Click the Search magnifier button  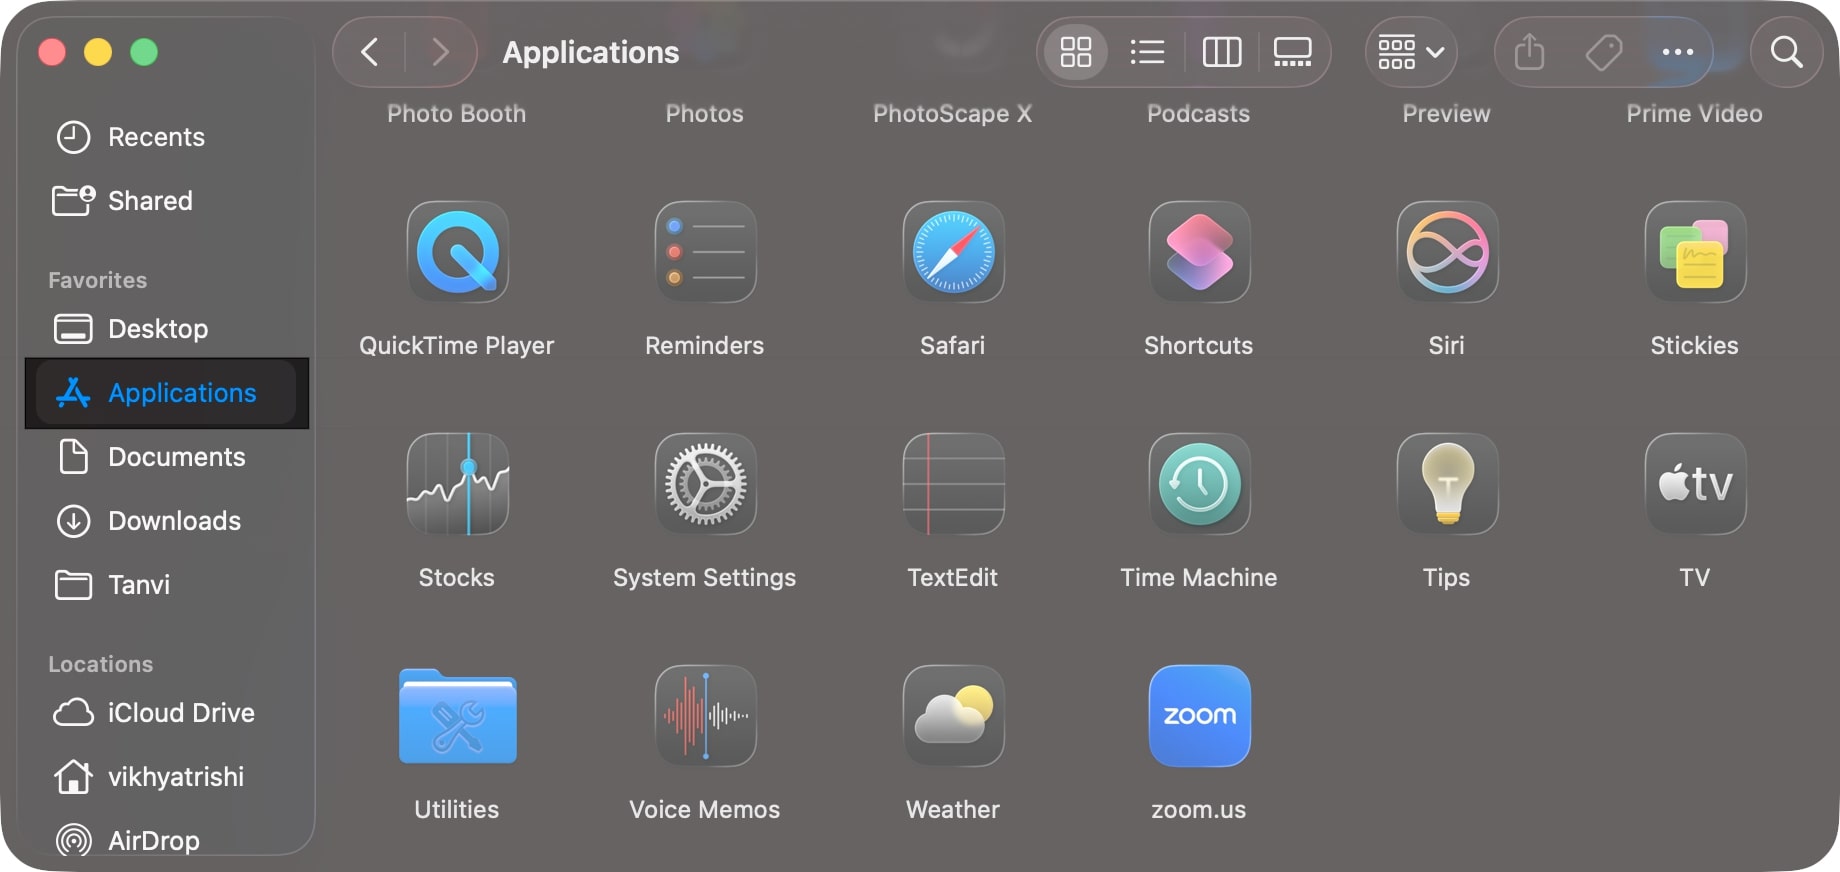pyautogui.click(x=1786, y=52)
